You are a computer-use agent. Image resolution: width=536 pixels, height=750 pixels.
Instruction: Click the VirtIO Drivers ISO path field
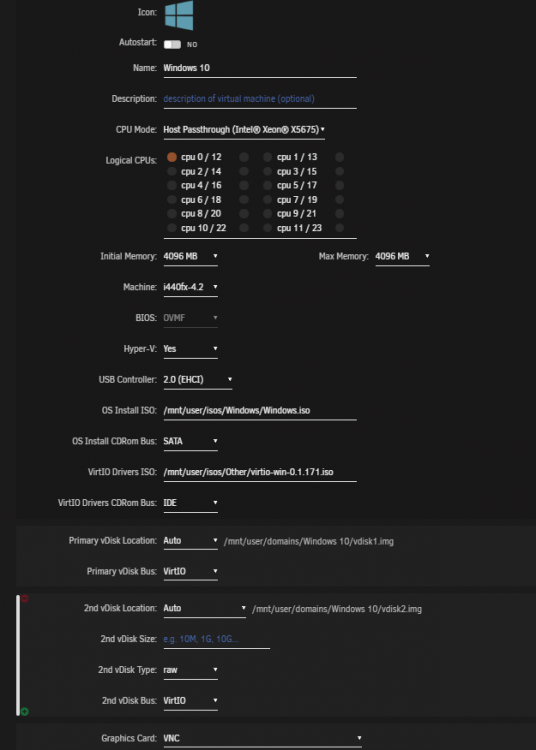260,473
